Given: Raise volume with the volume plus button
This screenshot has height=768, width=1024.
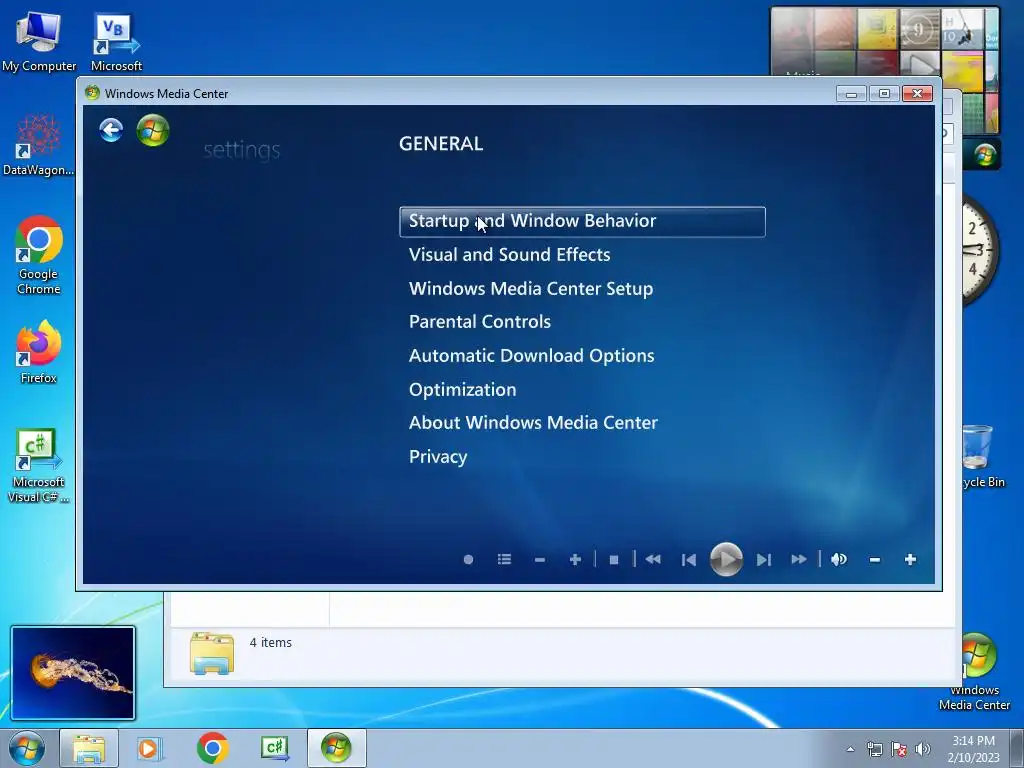Looking at the screenshot, I should [x=910, y=560].
